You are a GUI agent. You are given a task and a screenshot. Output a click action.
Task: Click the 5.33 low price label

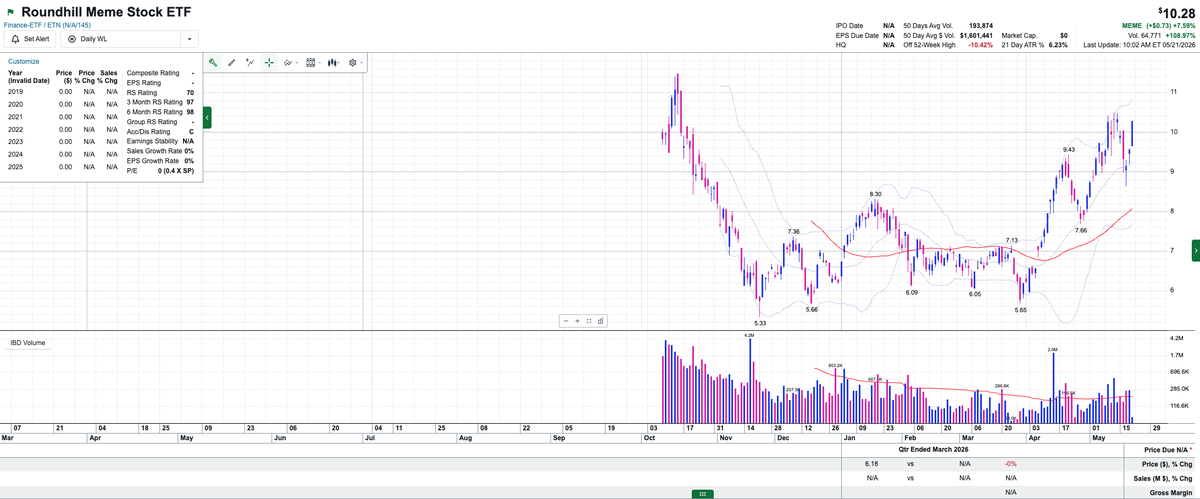760,323
